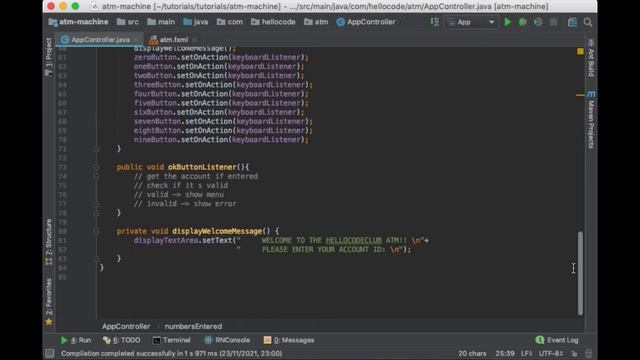Open the Ant Build side panel

(591, 58)
